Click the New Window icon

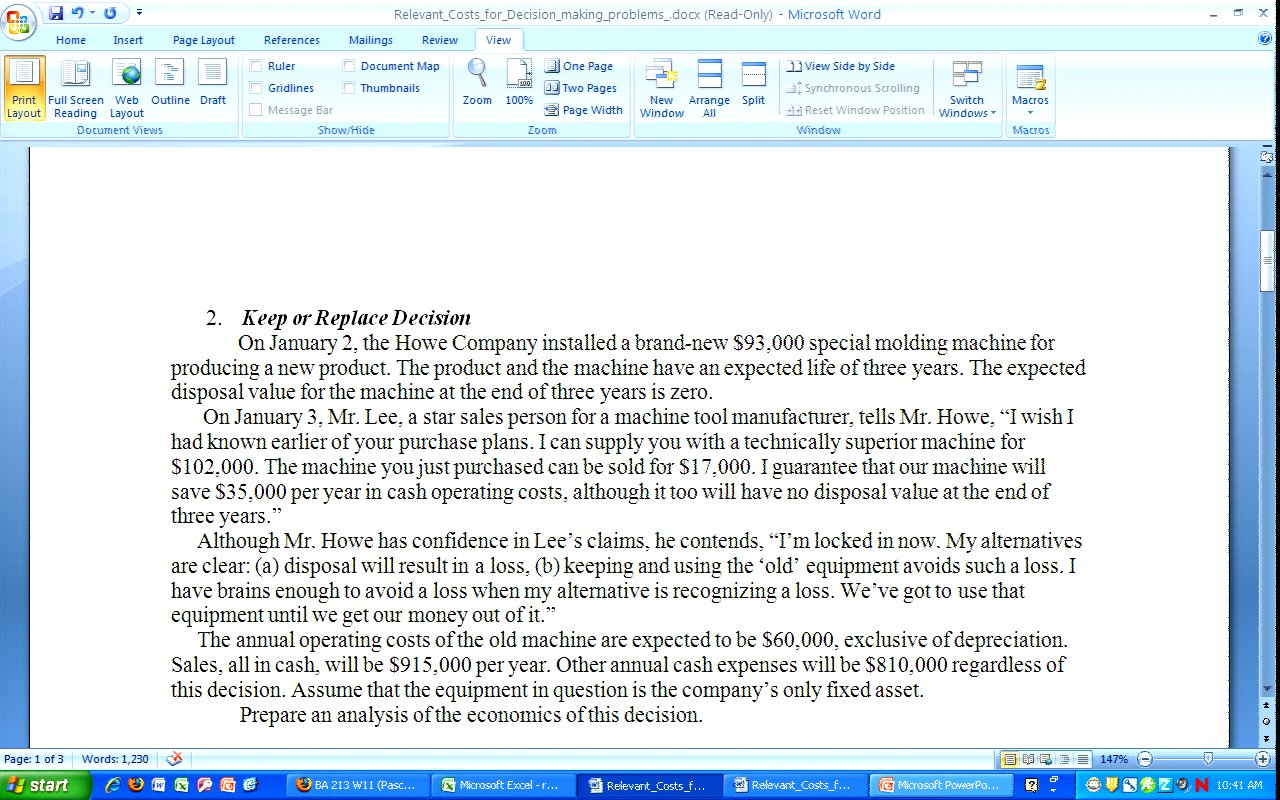pos(661,88)
